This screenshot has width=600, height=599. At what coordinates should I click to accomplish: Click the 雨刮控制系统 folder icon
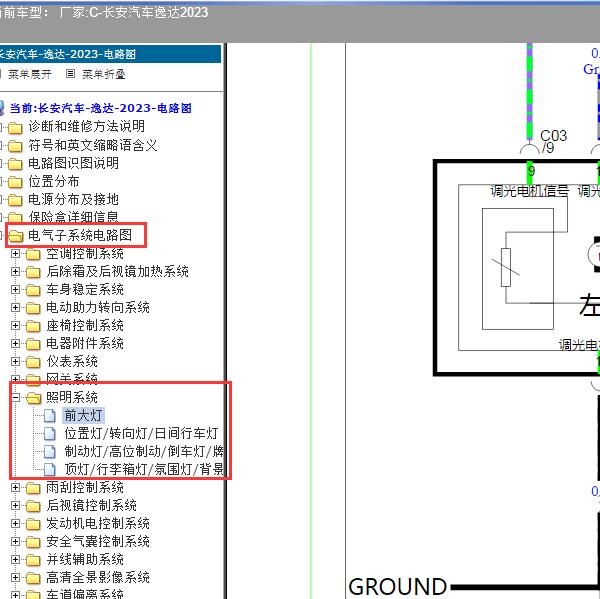pyautogui.click(x=33, y=488)
